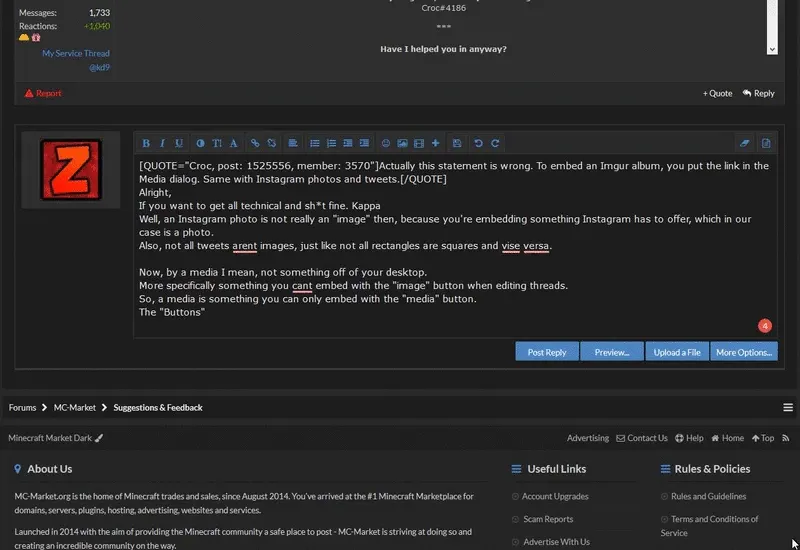
Task: Insert an ordered numbered list
Action: point(331,143)
